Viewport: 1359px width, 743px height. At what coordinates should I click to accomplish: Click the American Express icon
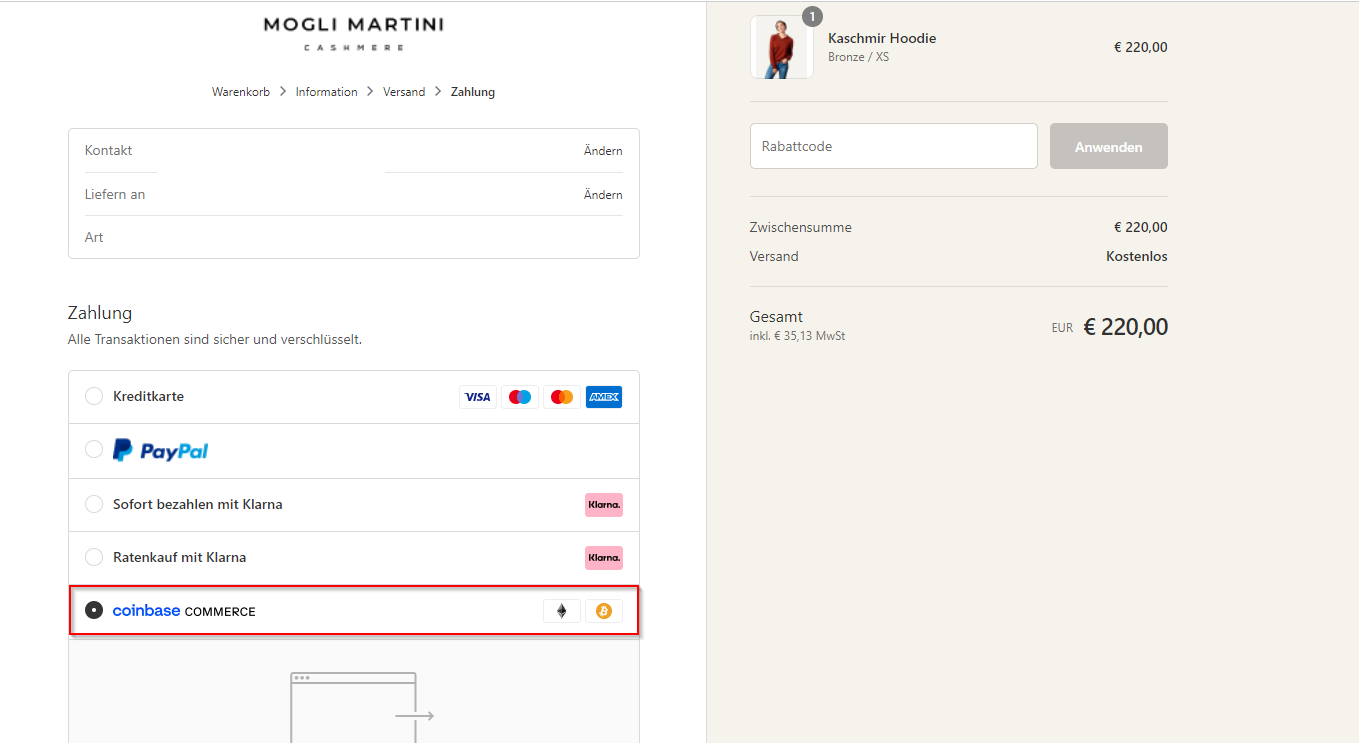coord(604,397)
